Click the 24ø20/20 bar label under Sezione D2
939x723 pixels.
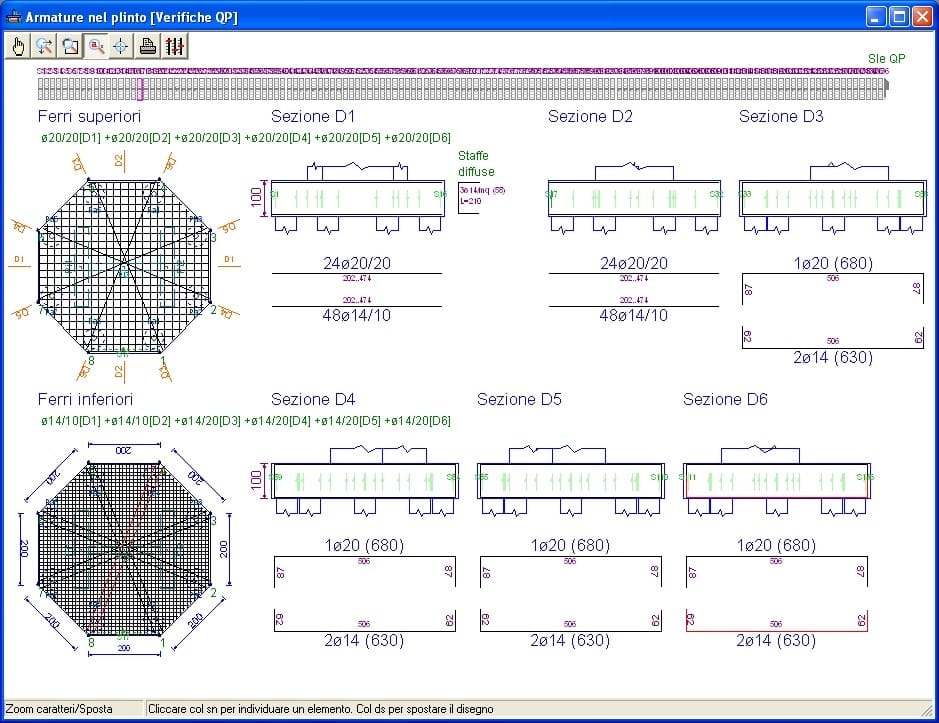tap(632, 264)
